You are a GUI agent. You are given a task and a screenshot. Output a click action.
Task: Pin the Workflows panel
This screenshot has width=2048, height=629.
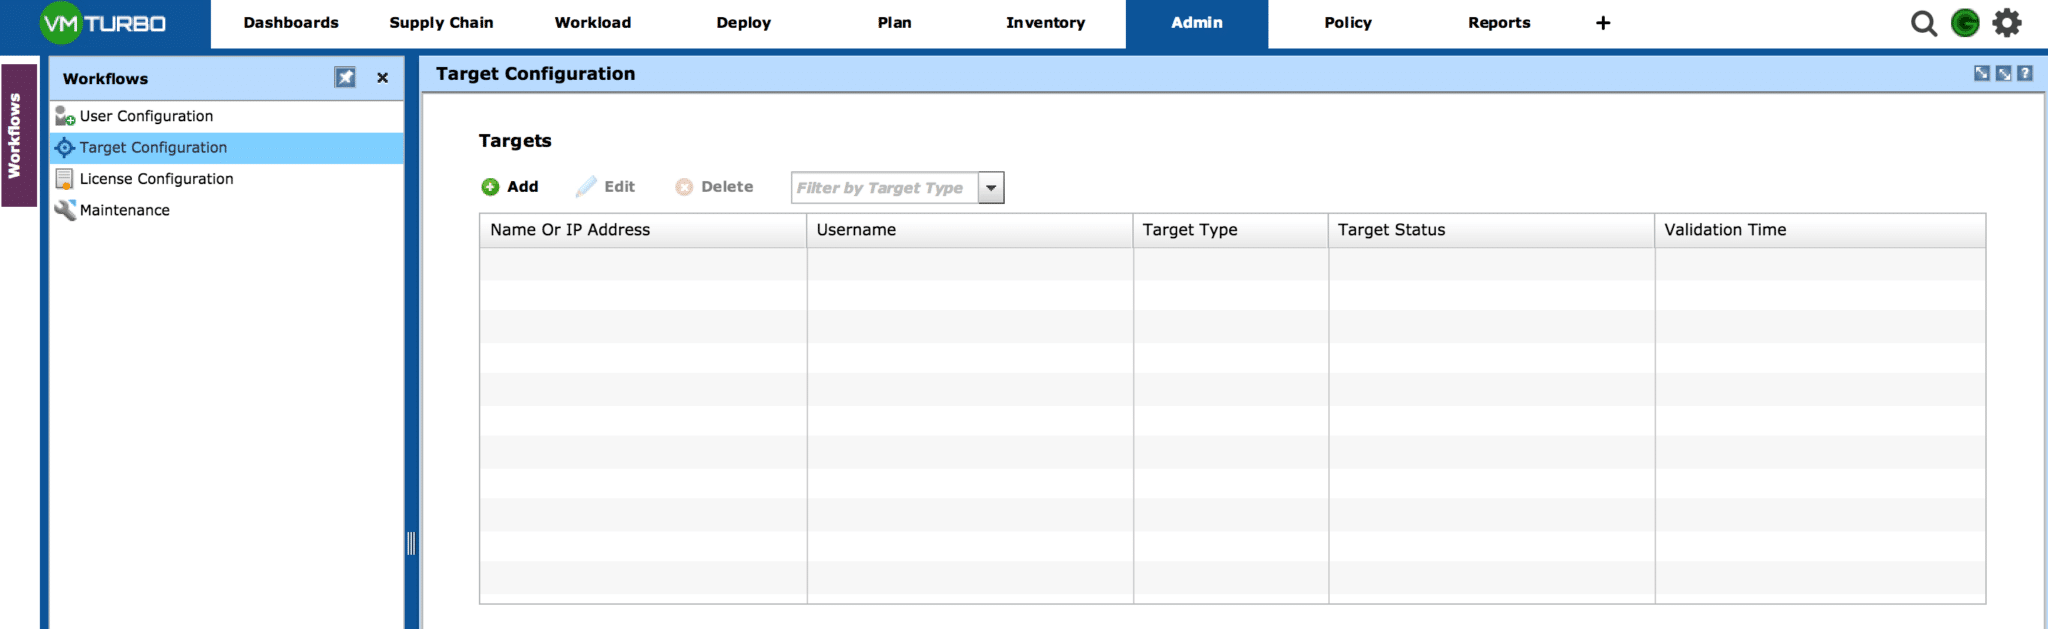tap(345, 78)
